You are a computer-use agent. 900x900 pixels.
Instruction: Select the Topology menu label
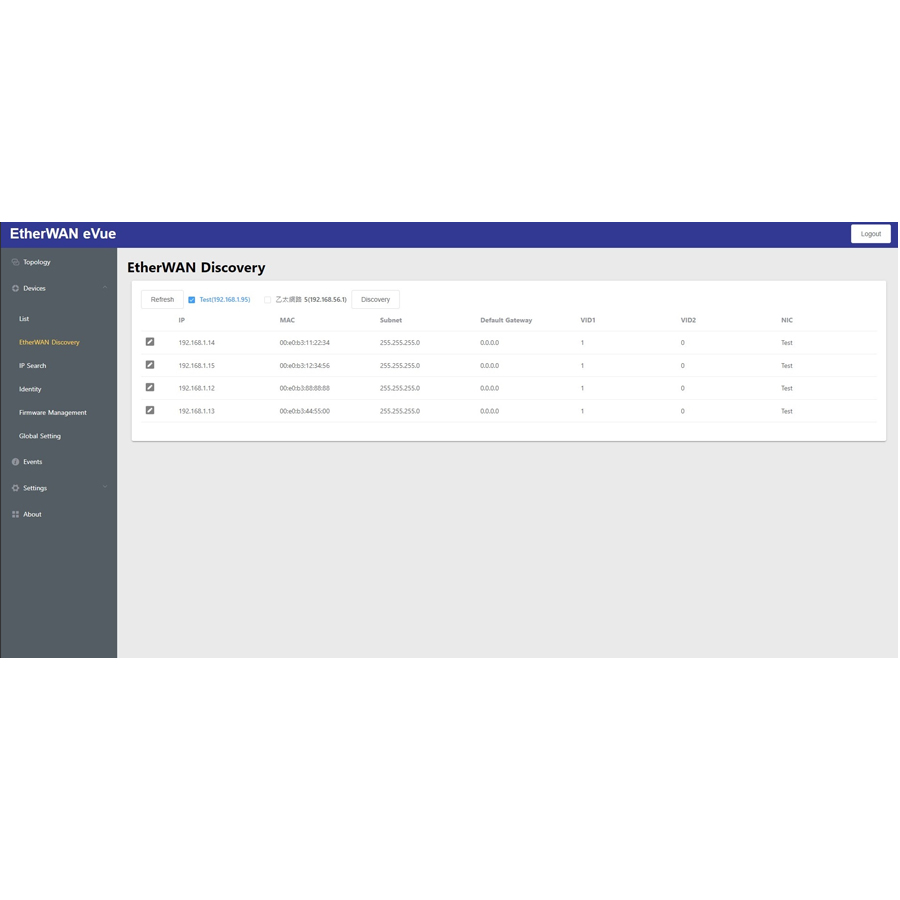pyautogui.click(x=37, y=262)
